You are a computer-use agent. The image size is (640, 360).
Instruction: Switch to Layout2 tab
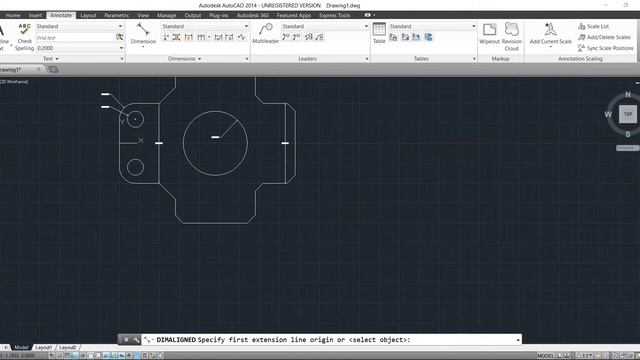(x=67, y=347)
